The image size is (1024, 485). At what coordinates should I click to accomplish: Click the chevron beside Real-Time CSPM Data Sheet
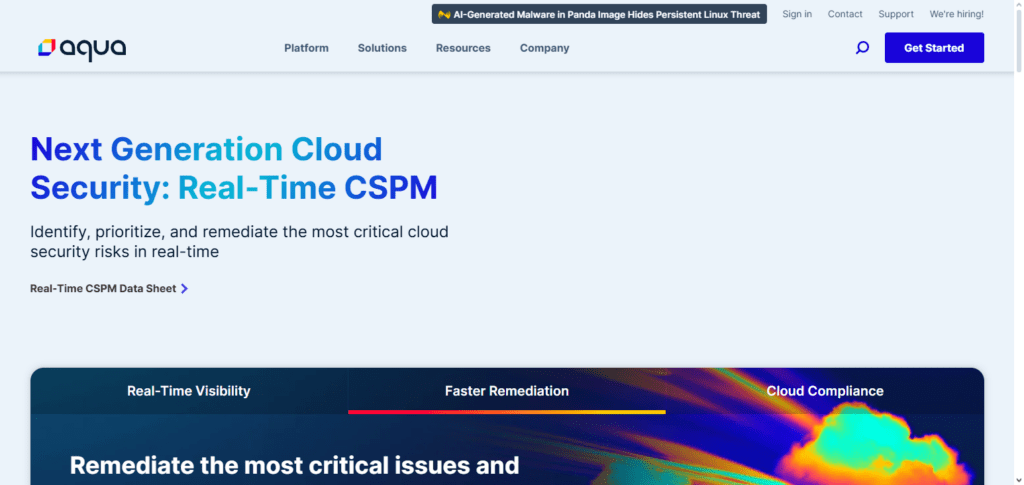coord(184,289)
